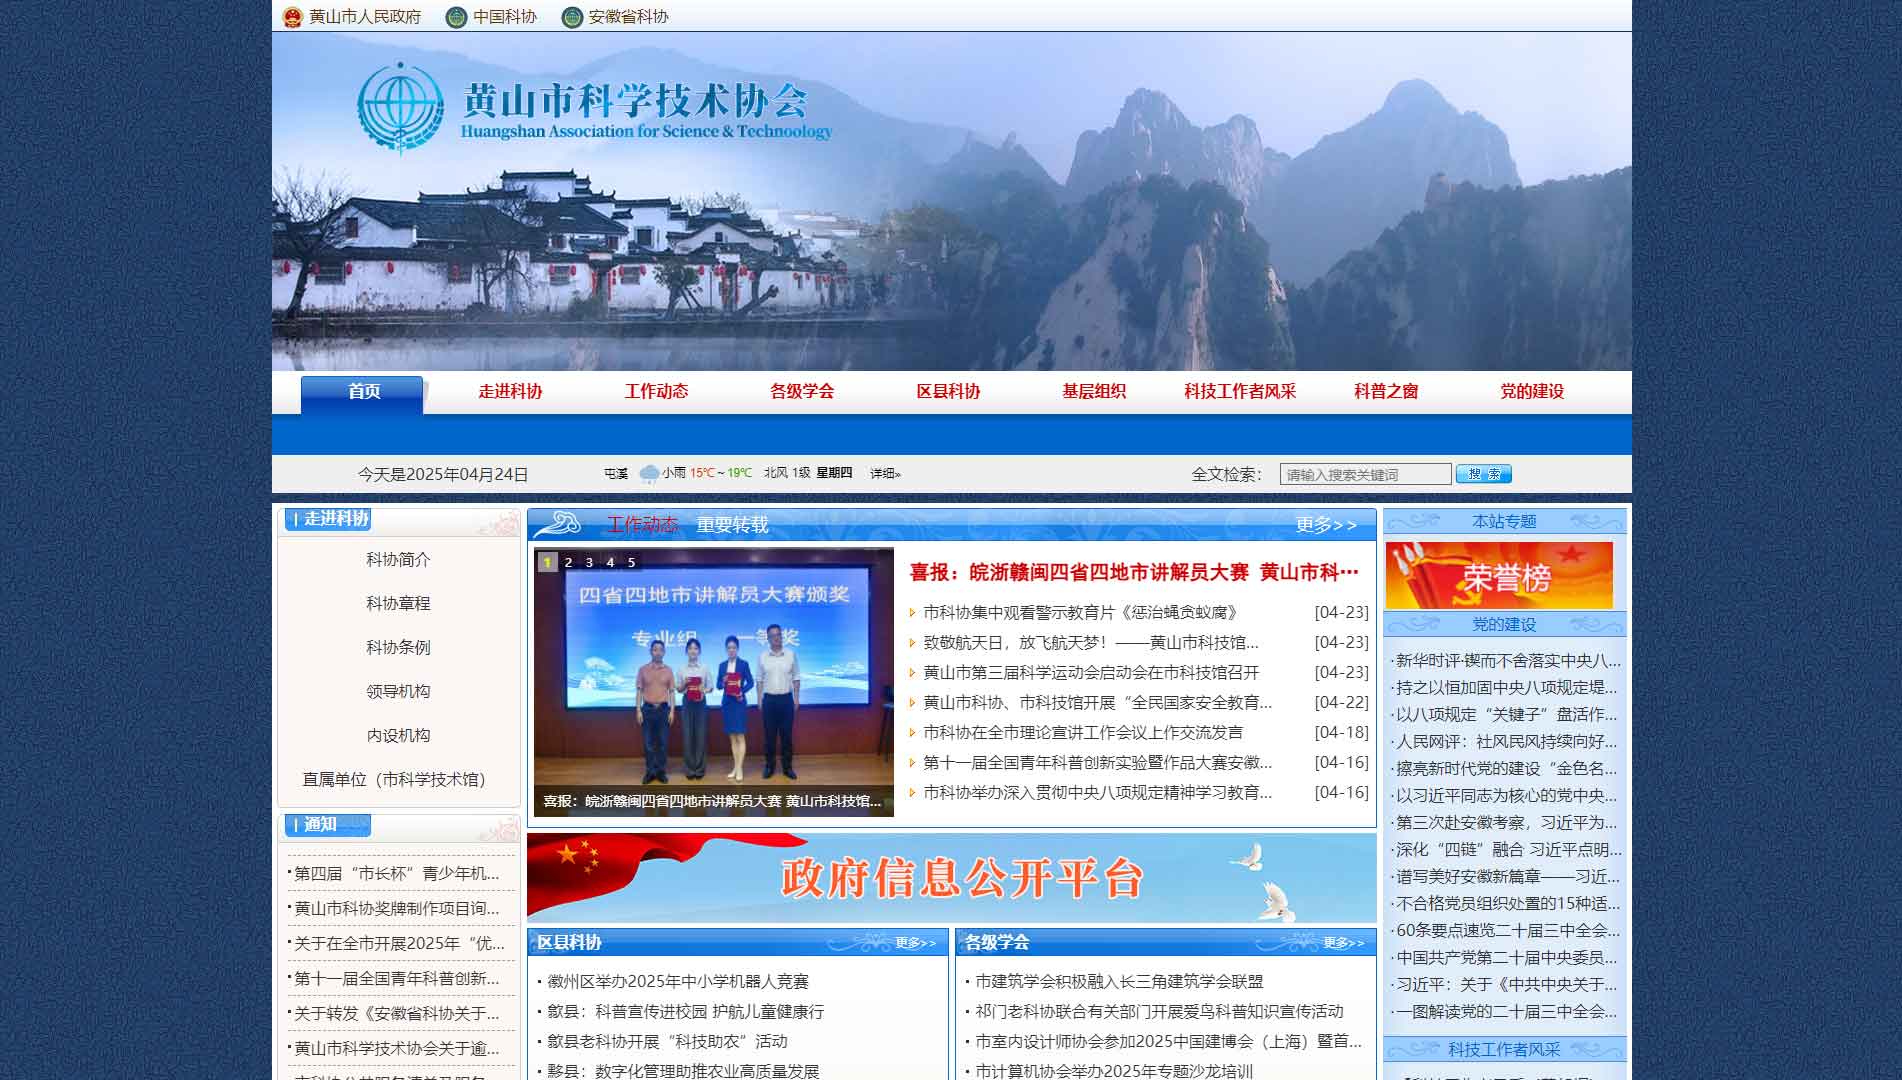This screenshot has height=1080, width=1902.
Task: Open news 致敬航天日，放飞航天梦
Action: tap(1091, 642)
